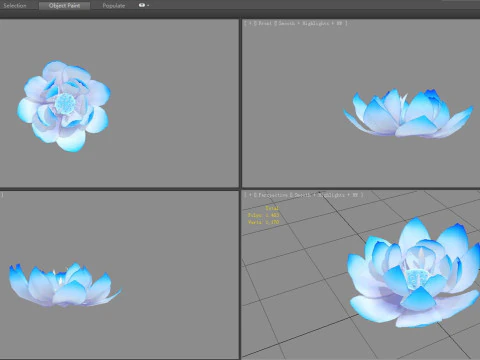
Task: Select the lotus flower in Front viewport
Action: (x=408, y=113)
